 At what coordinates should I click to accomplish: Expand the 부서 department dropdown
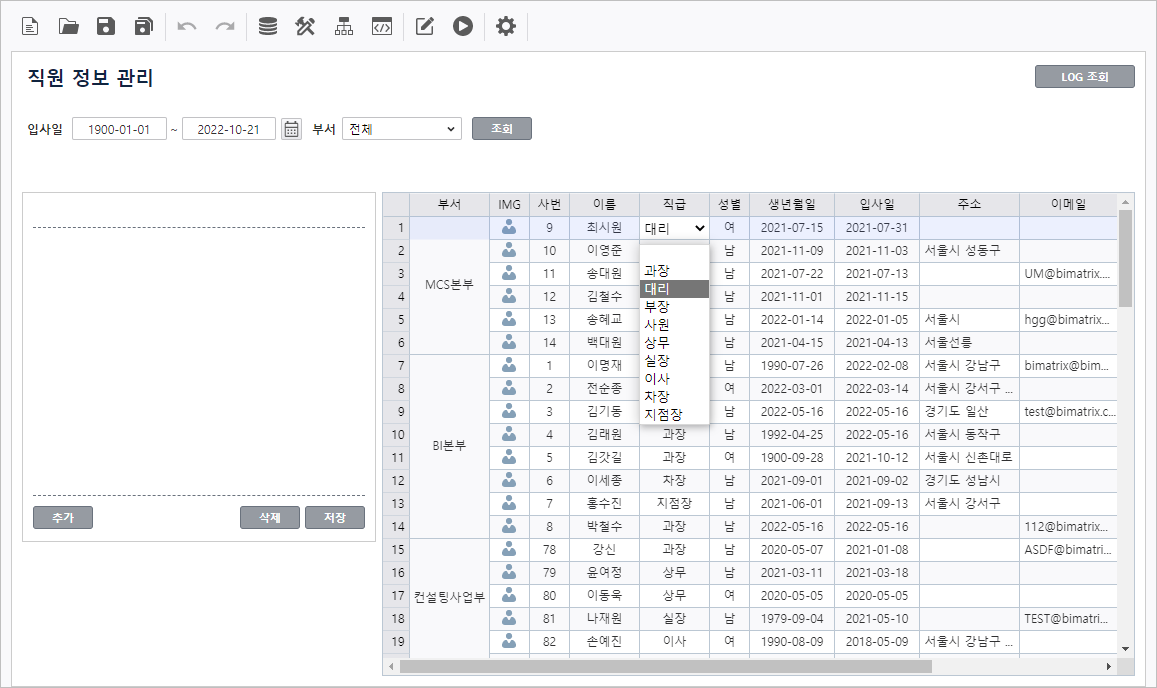[401, 129]
